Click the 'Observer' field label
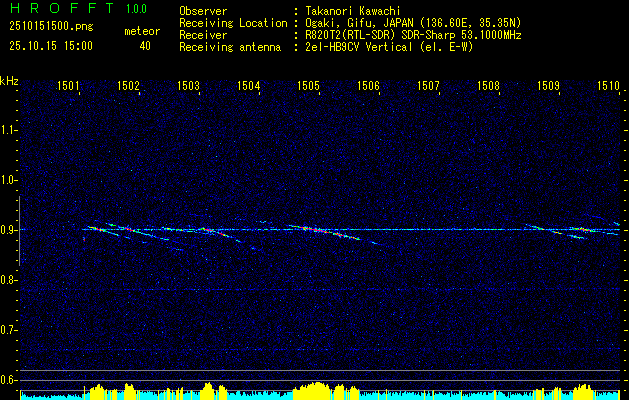The height and width of the screenshot is (400, 629). [203, 11]
